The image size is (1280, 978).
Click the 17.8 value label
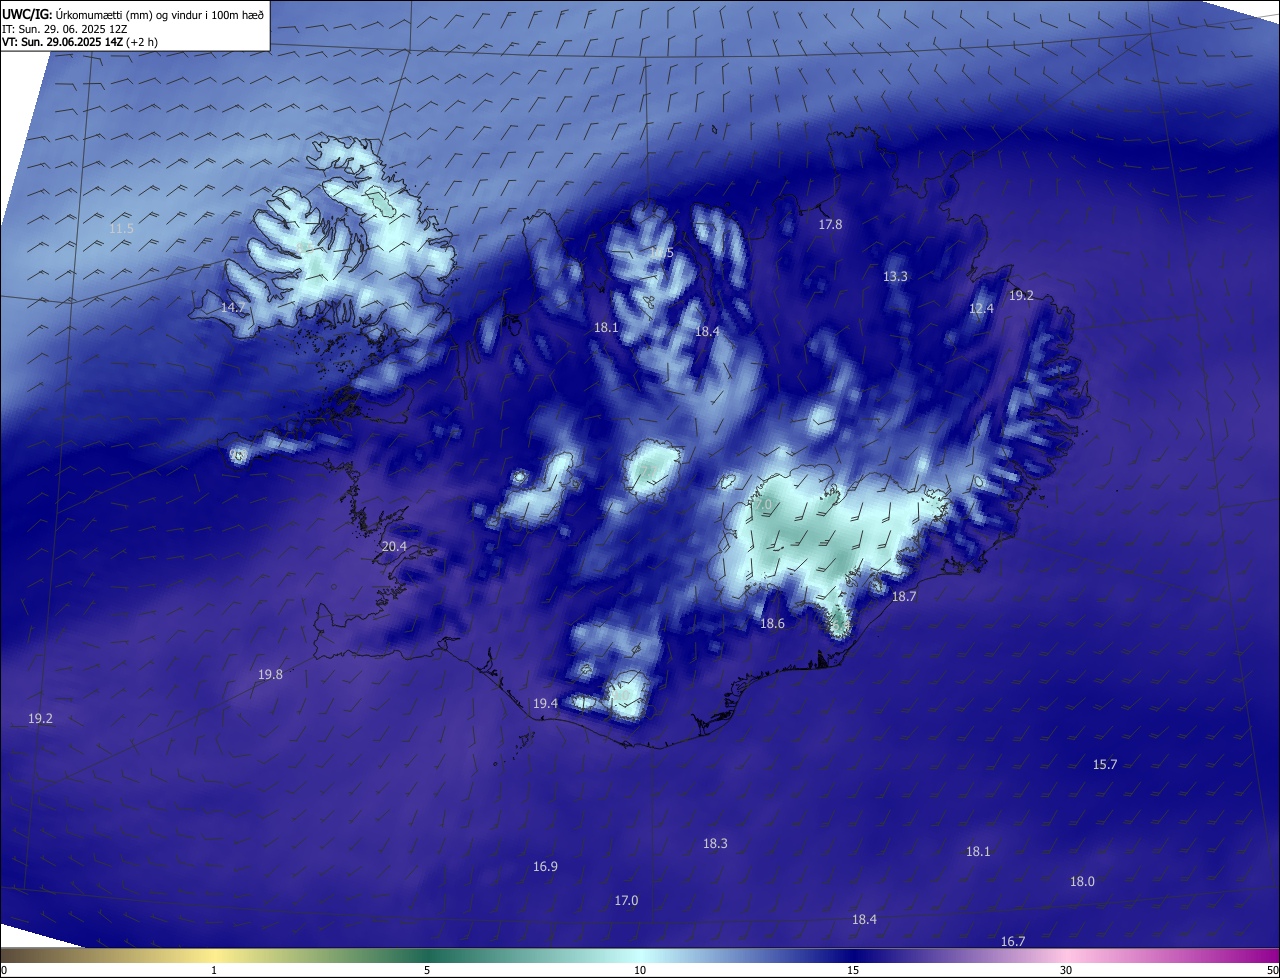[x=830, y=225]
